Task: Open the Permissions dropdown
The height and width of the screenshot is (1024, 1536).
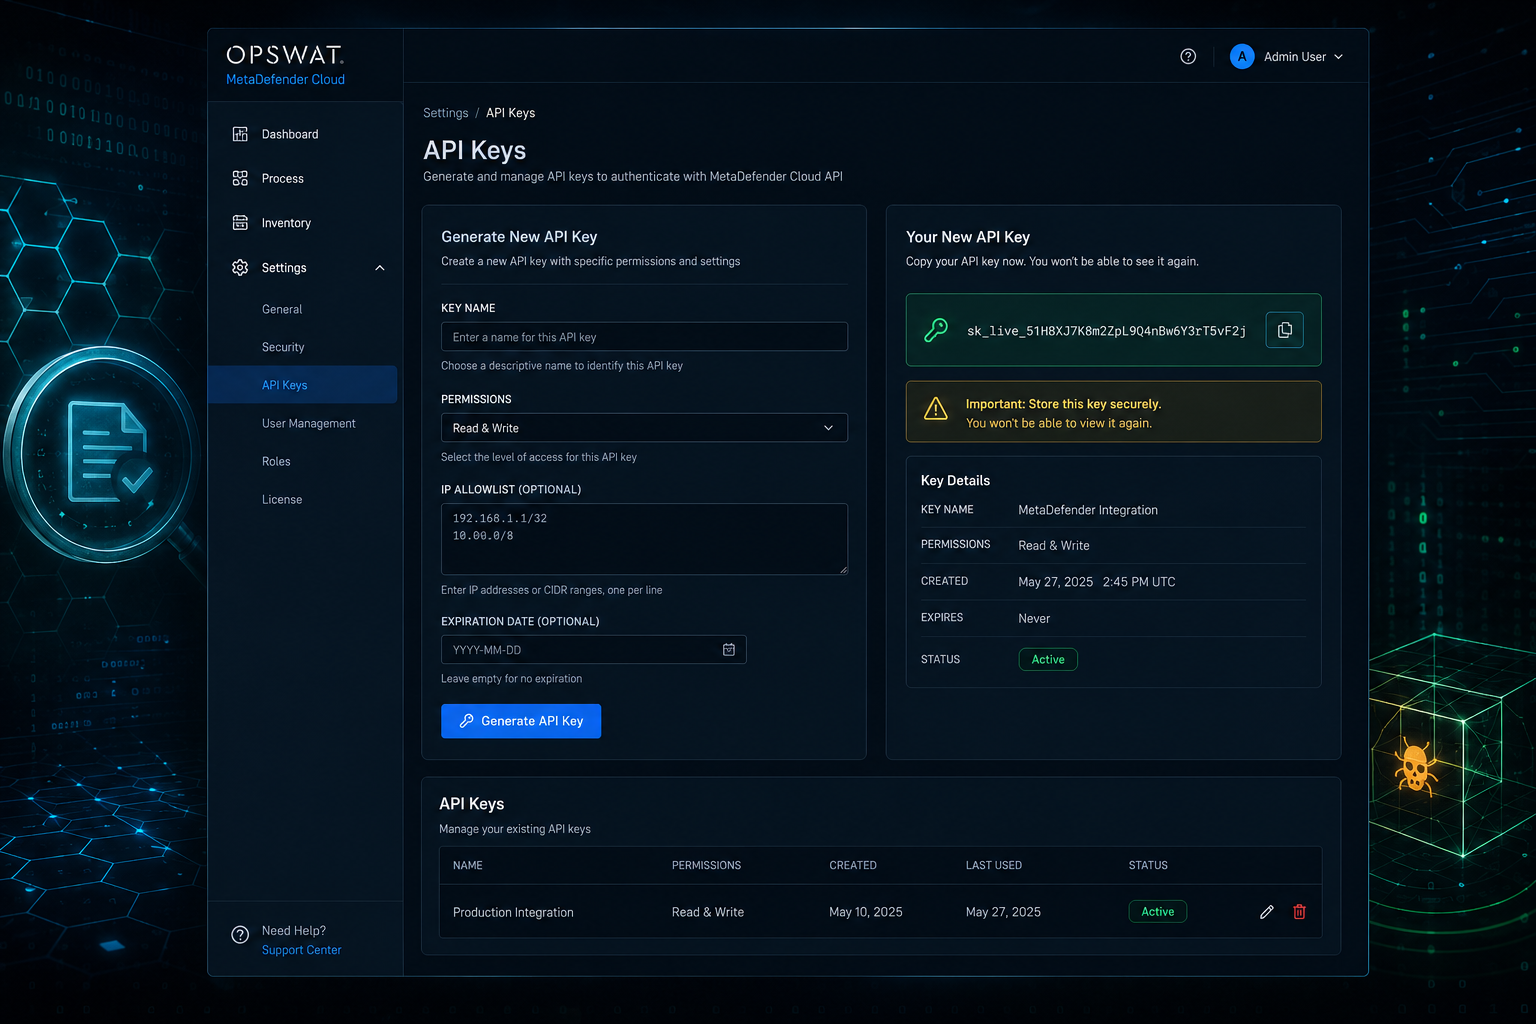Action: (644, 428)
